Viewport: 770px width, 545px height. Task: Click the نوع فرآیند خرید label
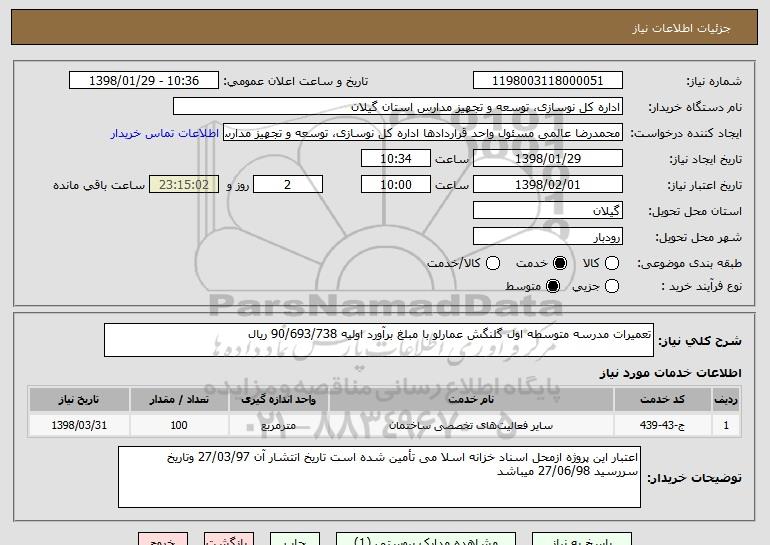pyautogui.click(x=702, y=286)
